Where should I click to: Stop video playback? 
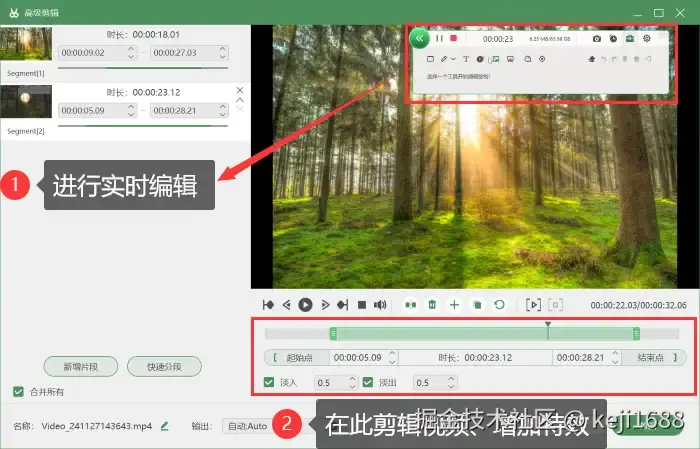362,305
